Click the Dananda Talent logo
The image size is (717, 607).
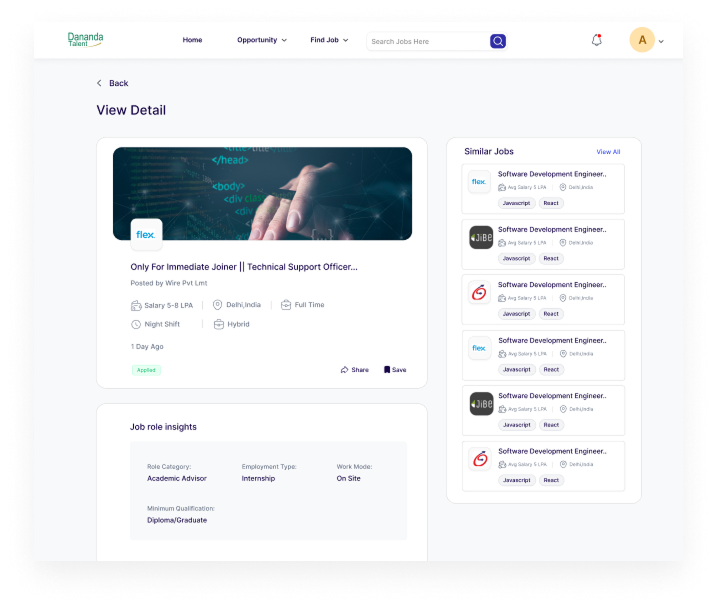[x=86, y=39]
